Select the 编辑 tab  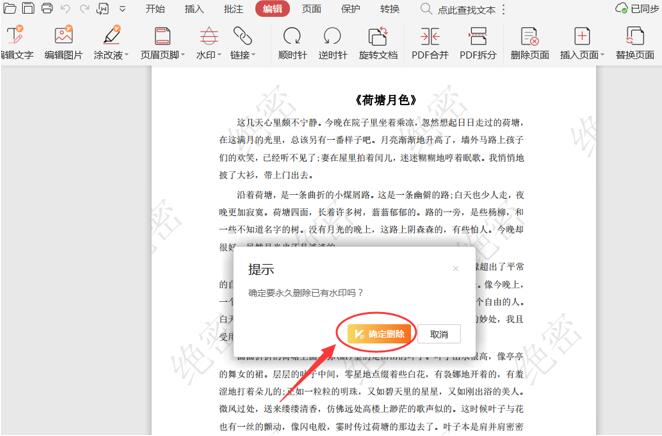coord(272,9)
